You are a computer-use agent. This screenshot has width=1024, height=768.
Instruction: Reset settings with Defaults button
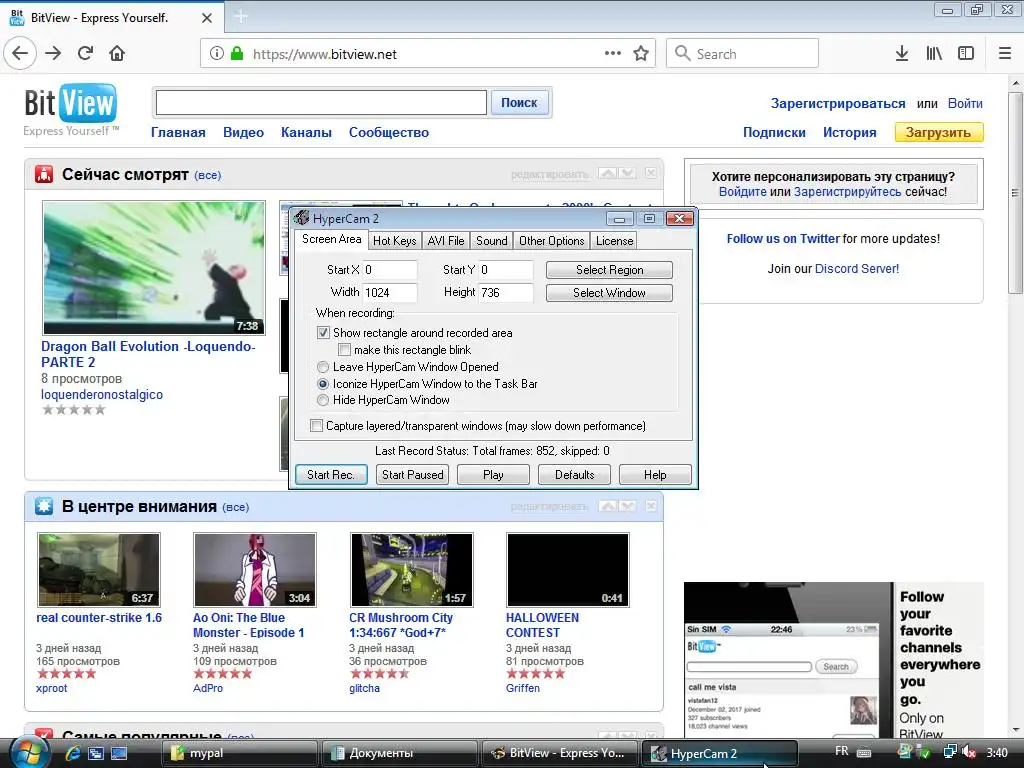[x=574, y=475]
